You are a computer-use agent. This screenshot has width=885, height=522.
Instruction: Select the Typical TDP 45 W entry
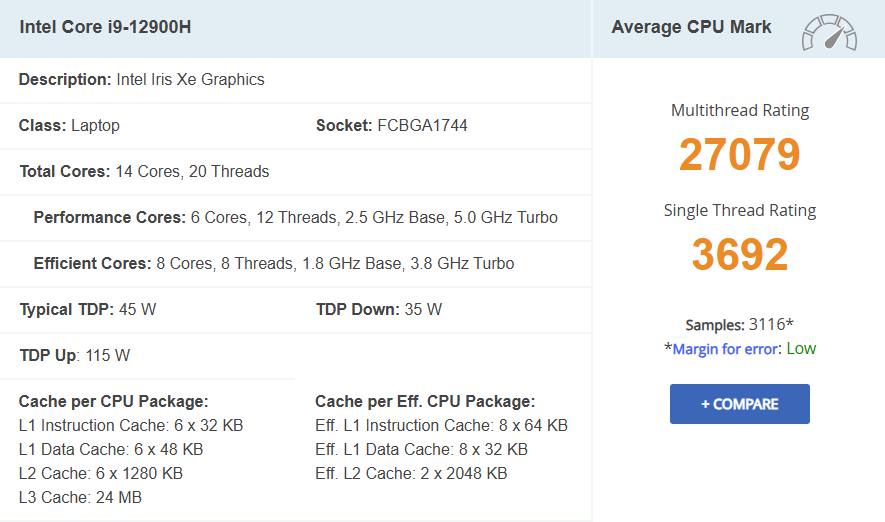click(88, 310)
